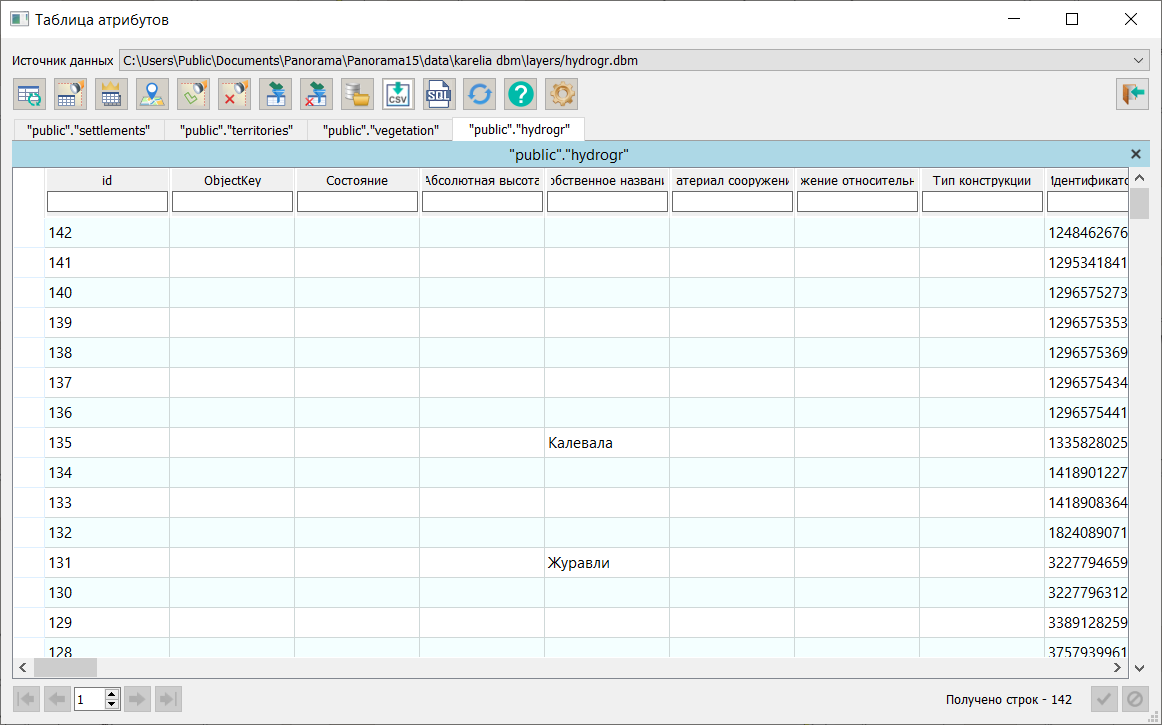This screenshot has height=725, width=1162.
Task: Select the "public"."territories" tab
Action: point(235,130)
